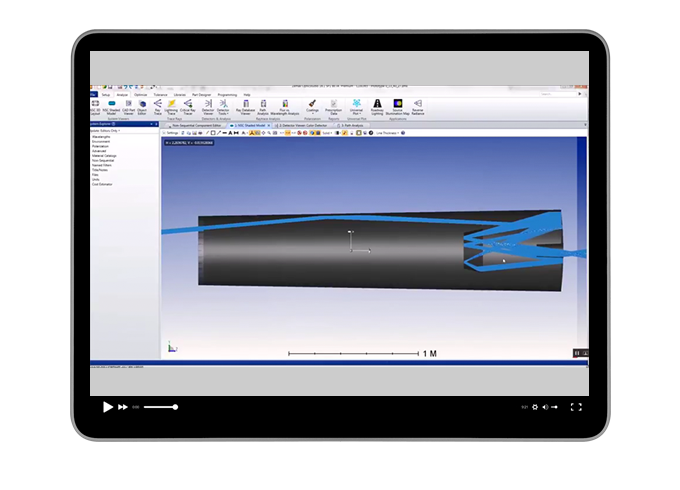Screen dimensions: 680x490
Task: Adjust the video volume control
Action: coord(548,407)
